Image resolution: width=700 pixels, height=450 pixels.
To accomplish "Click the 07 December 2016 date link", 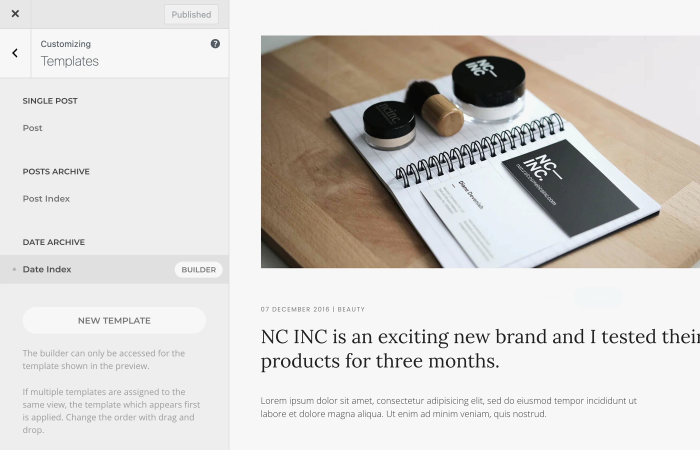I will pos(295,309).
